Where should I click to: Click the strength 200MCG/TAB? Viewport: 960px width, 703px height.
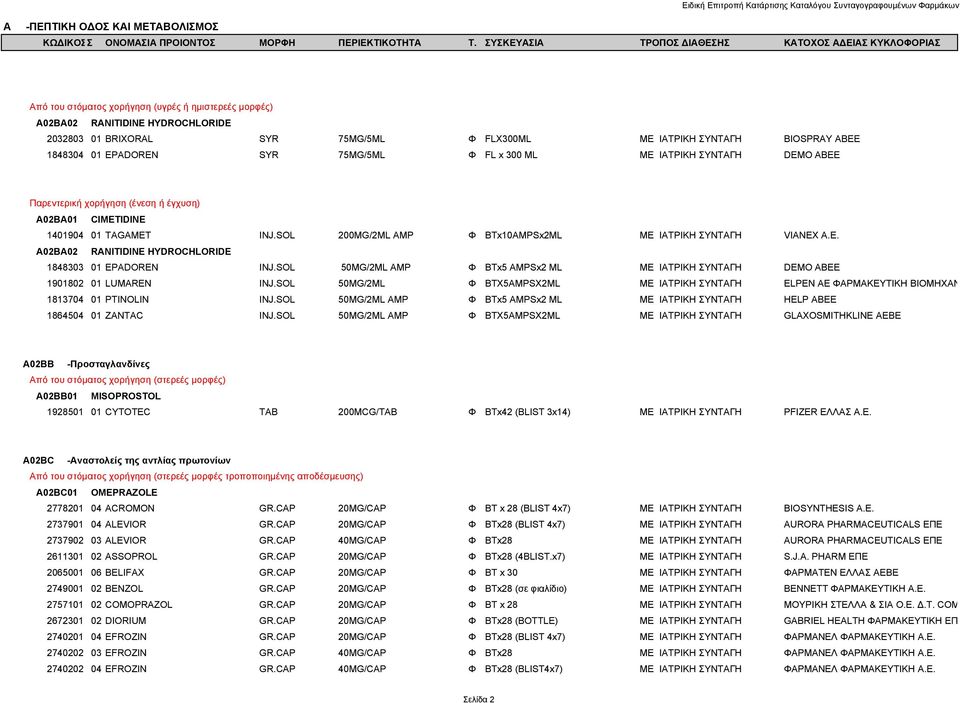tap(367, 412)
